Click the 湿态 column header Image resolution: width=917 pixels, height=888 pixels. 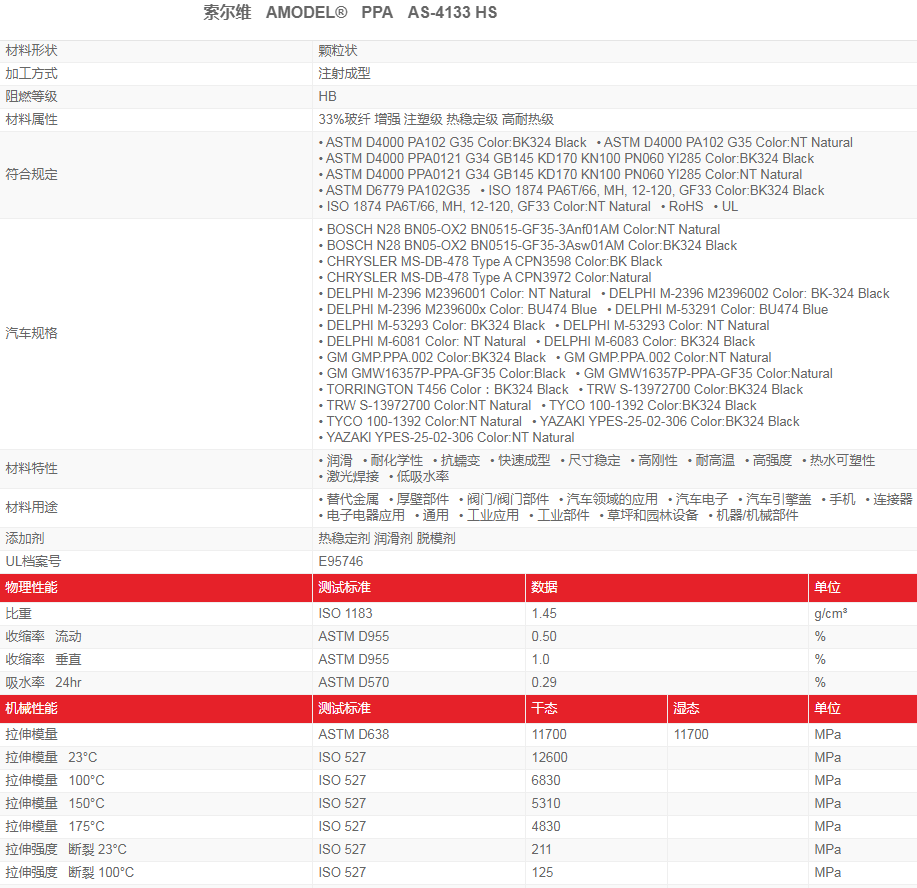686,708
